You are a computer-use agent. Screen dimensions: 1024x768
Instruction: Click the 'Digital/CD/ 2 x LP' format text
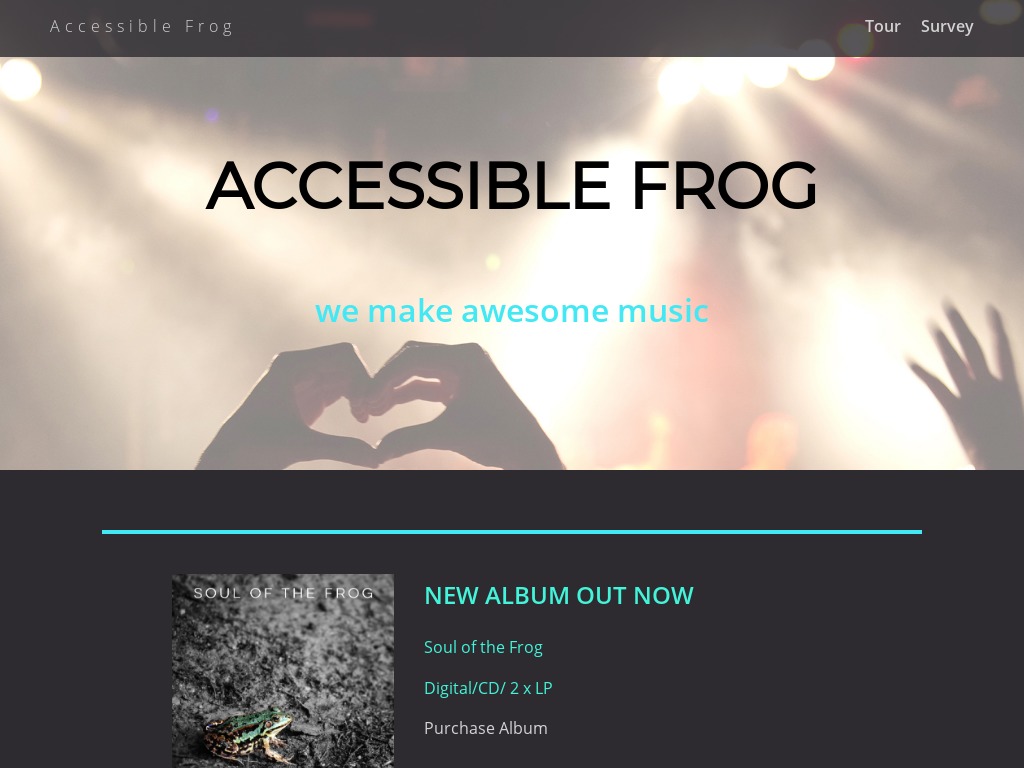(x=488, y=688)
